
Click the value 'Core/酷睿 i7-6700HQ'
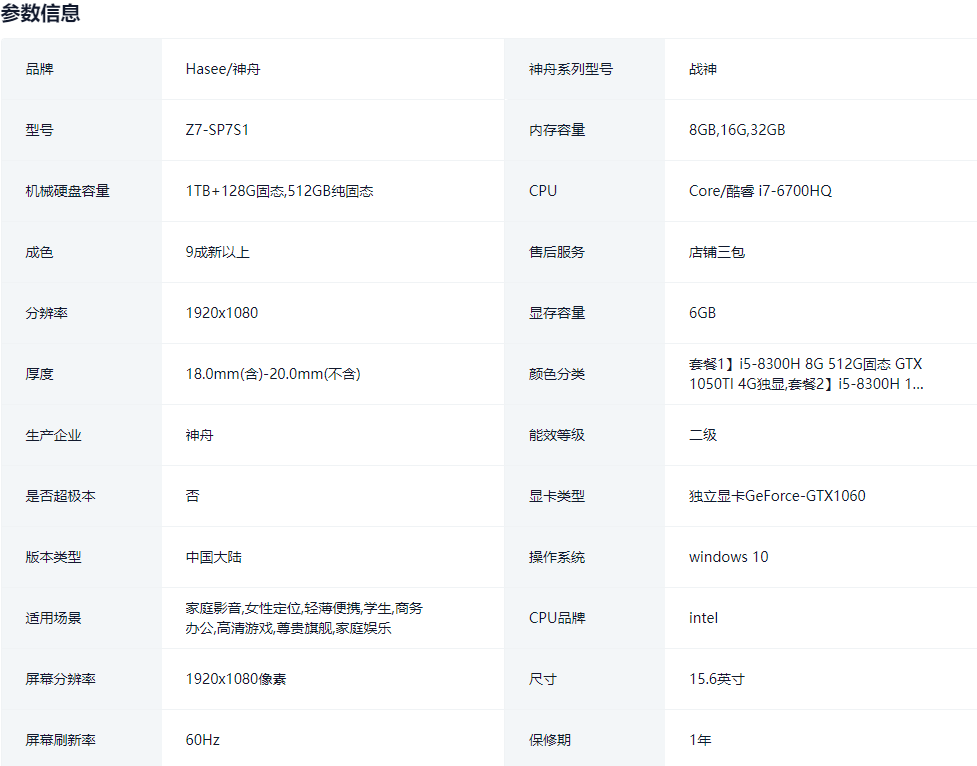(x=760, y=191)
